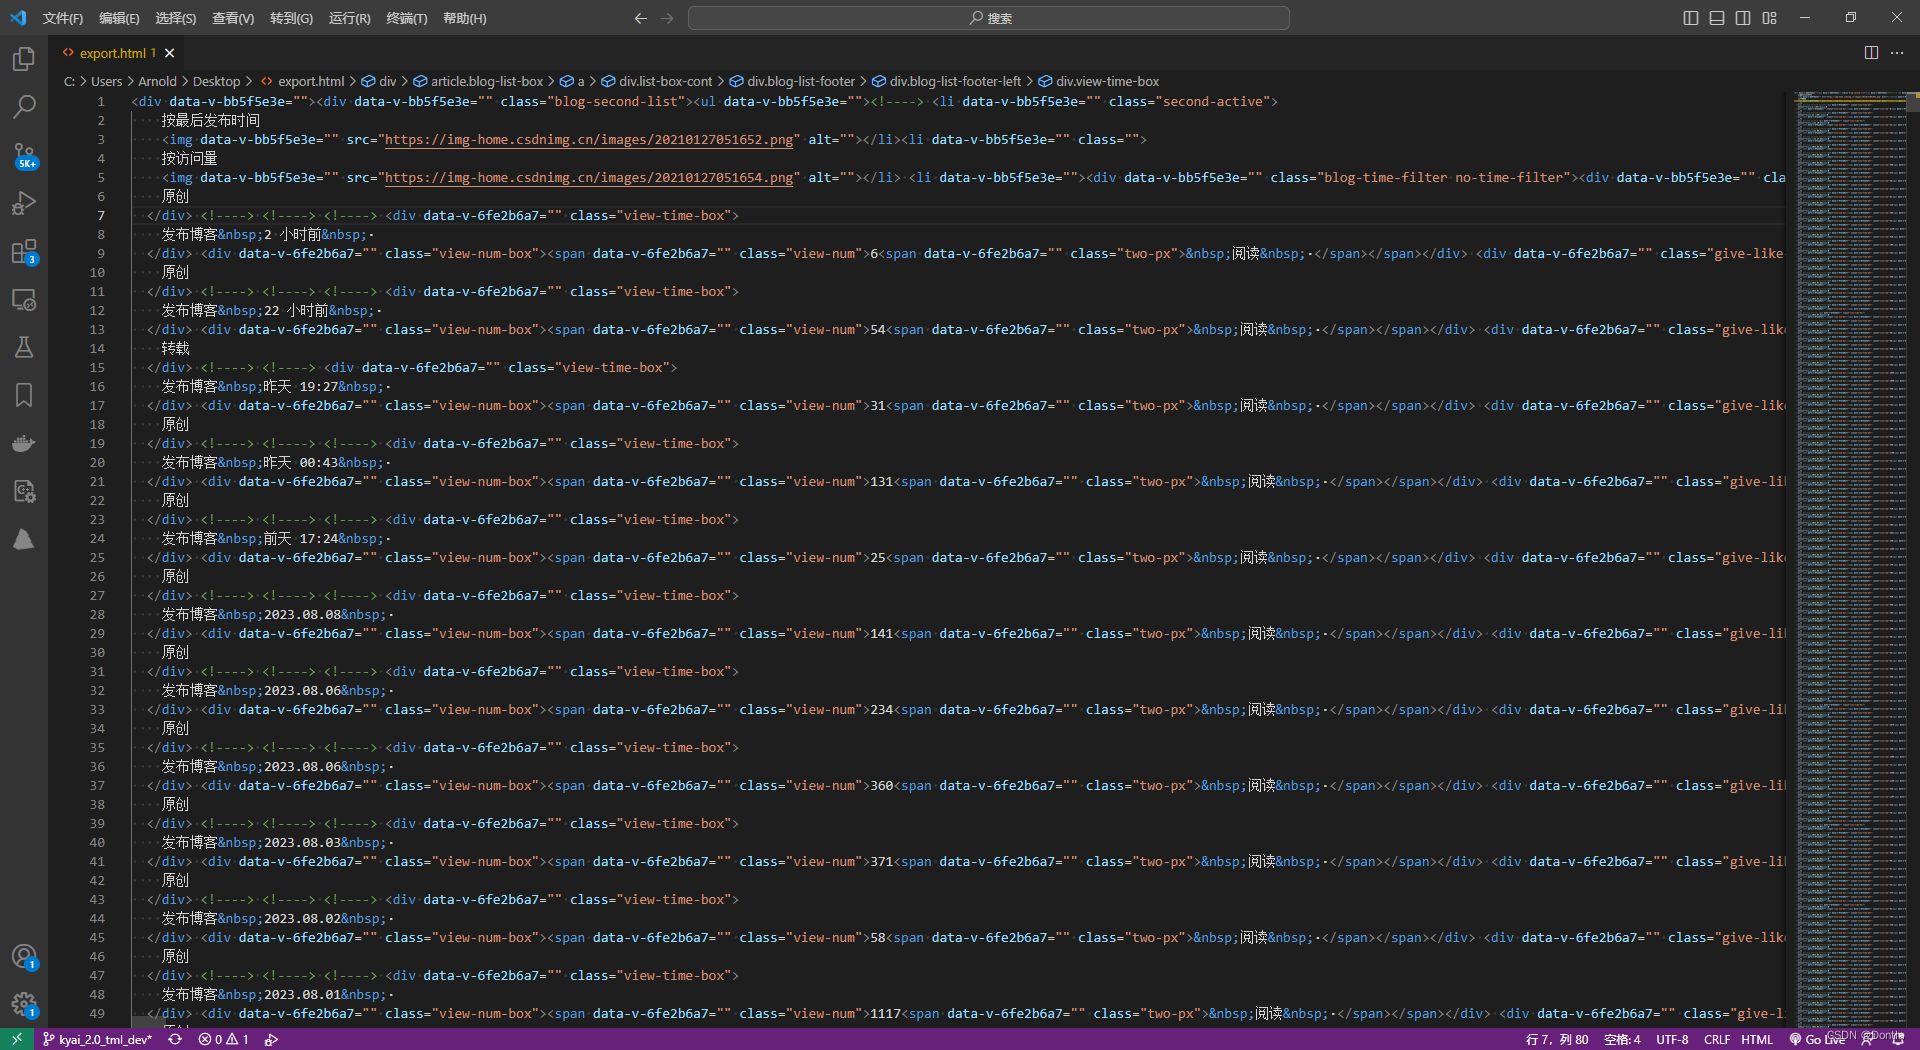Open the 编辑(E) menu
The image size is (1920, 1050).
coord(119,18)
